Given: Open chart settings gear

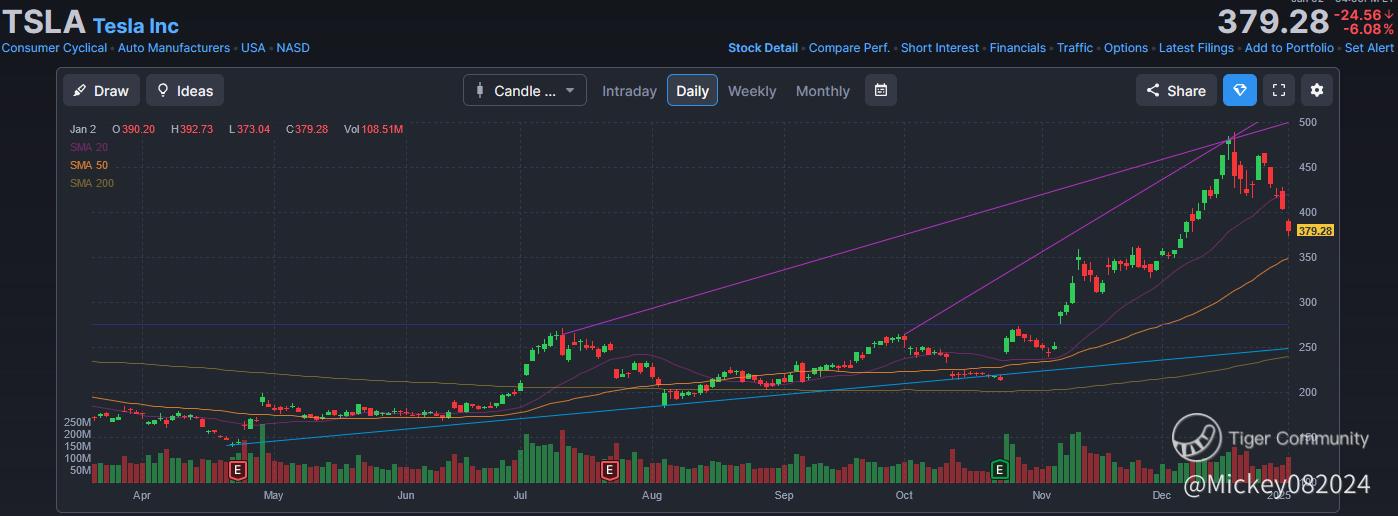Looking at the screenshot, I should click(x=1316, y=90).
